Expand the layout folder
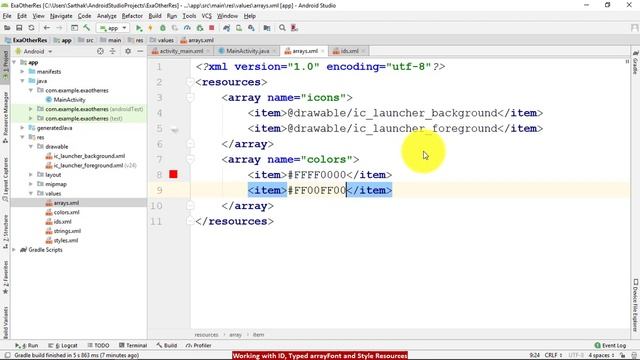The image size is (640, 360). pyautogui.click(x=31, y=175)
